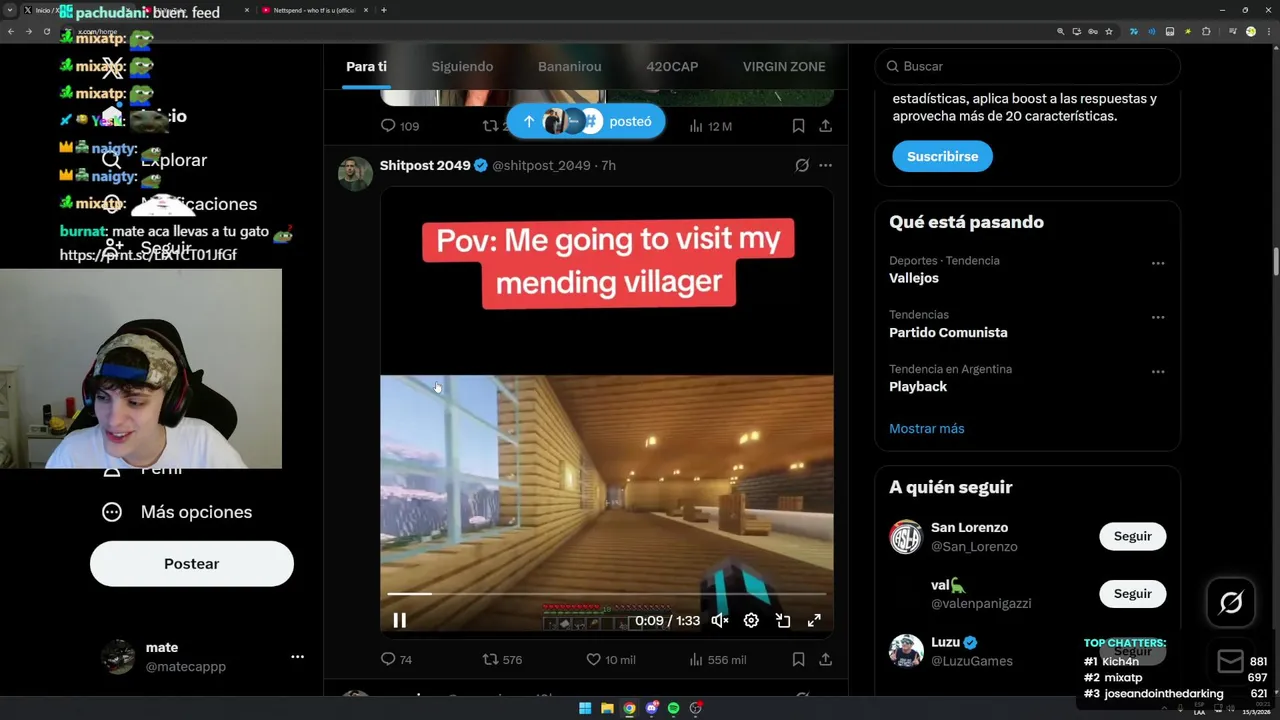
Task: Open San Lorenzo profile avatar
Action: tap(906, 537)
